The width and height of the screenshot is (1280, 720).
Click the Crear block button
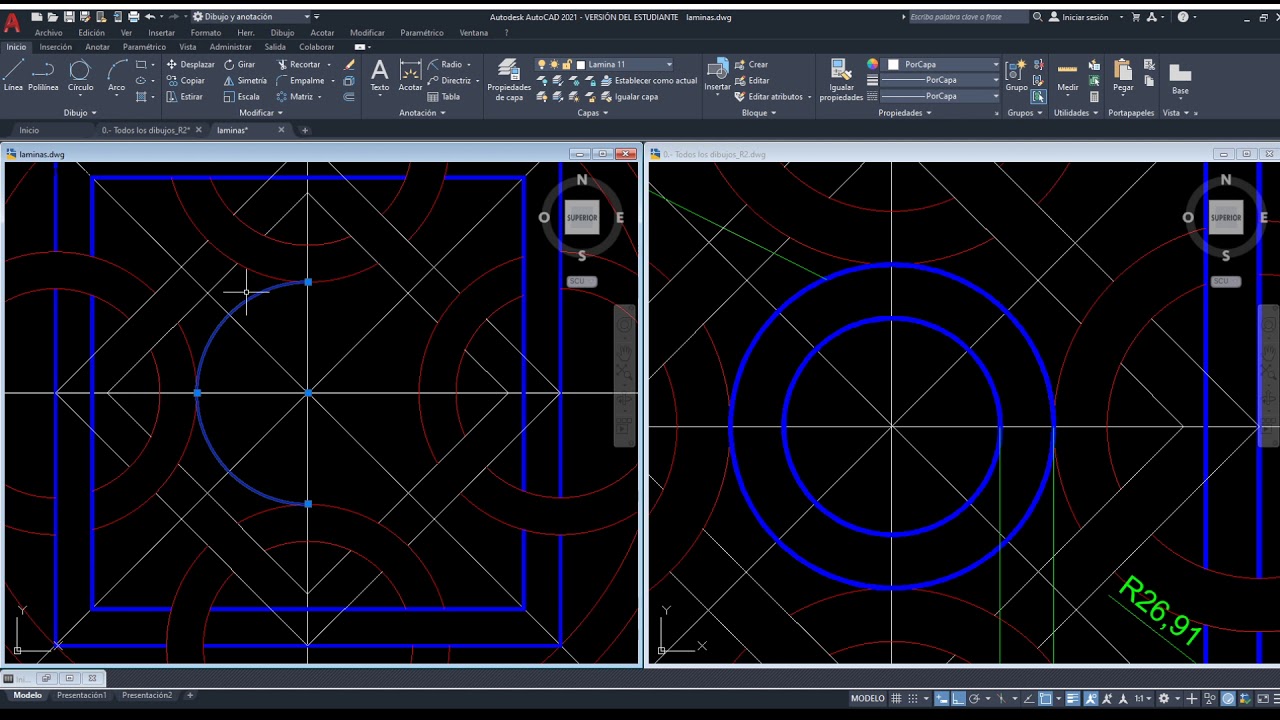click(752, 64)
